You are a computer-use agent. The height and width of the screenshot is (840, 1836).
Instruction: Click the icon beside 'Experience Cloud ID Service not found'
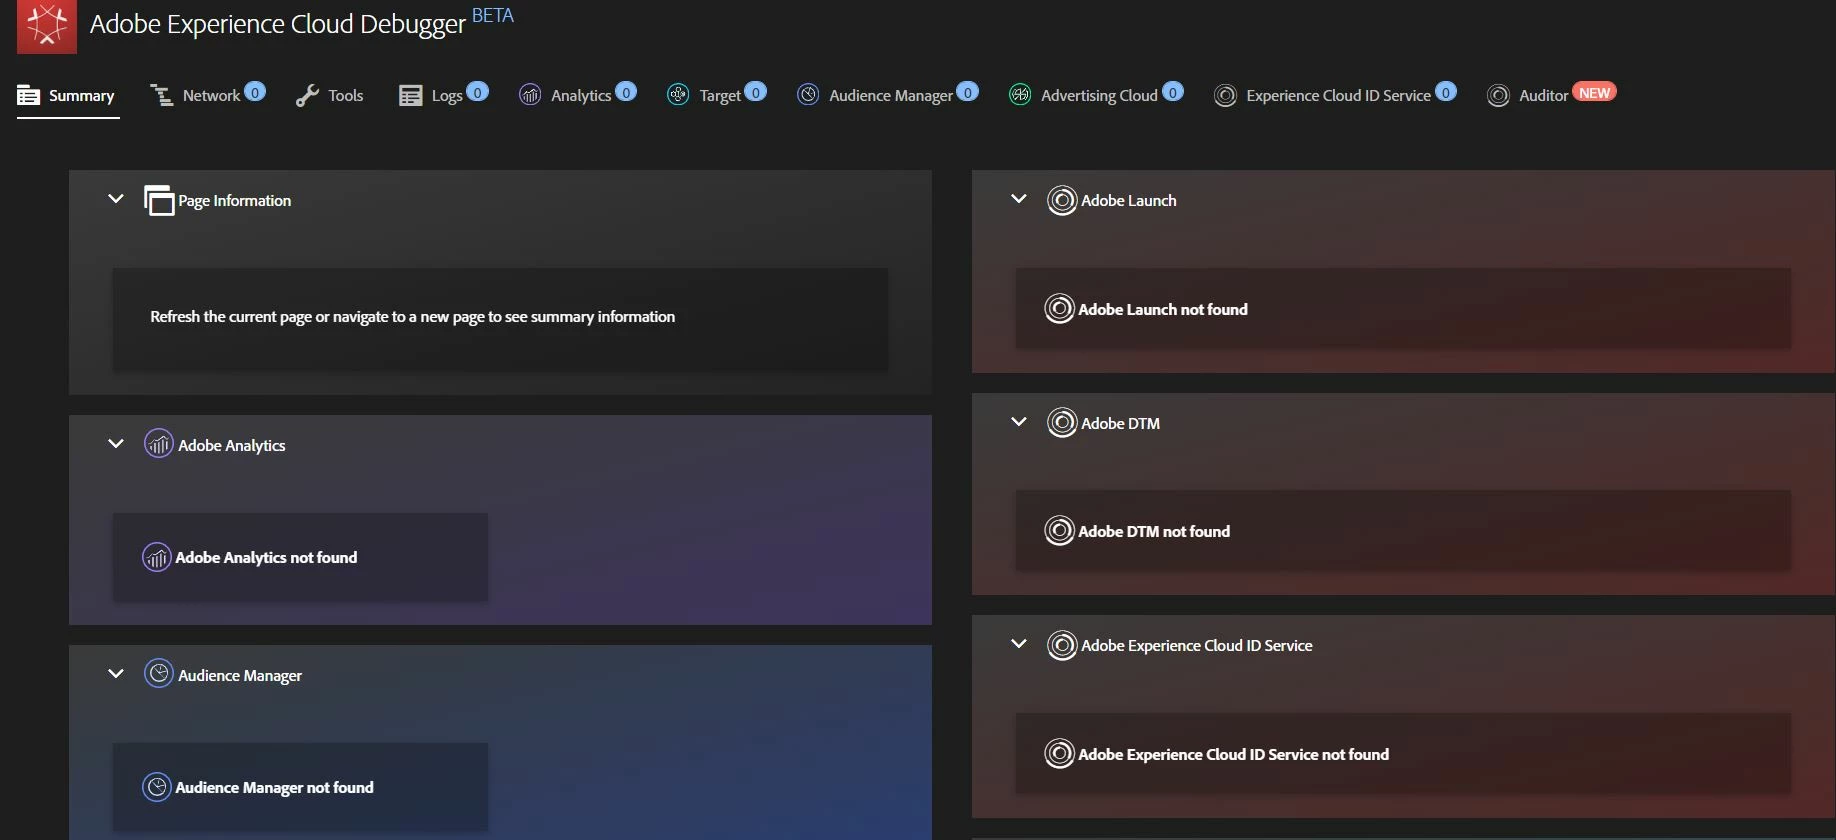[1059, 753]
